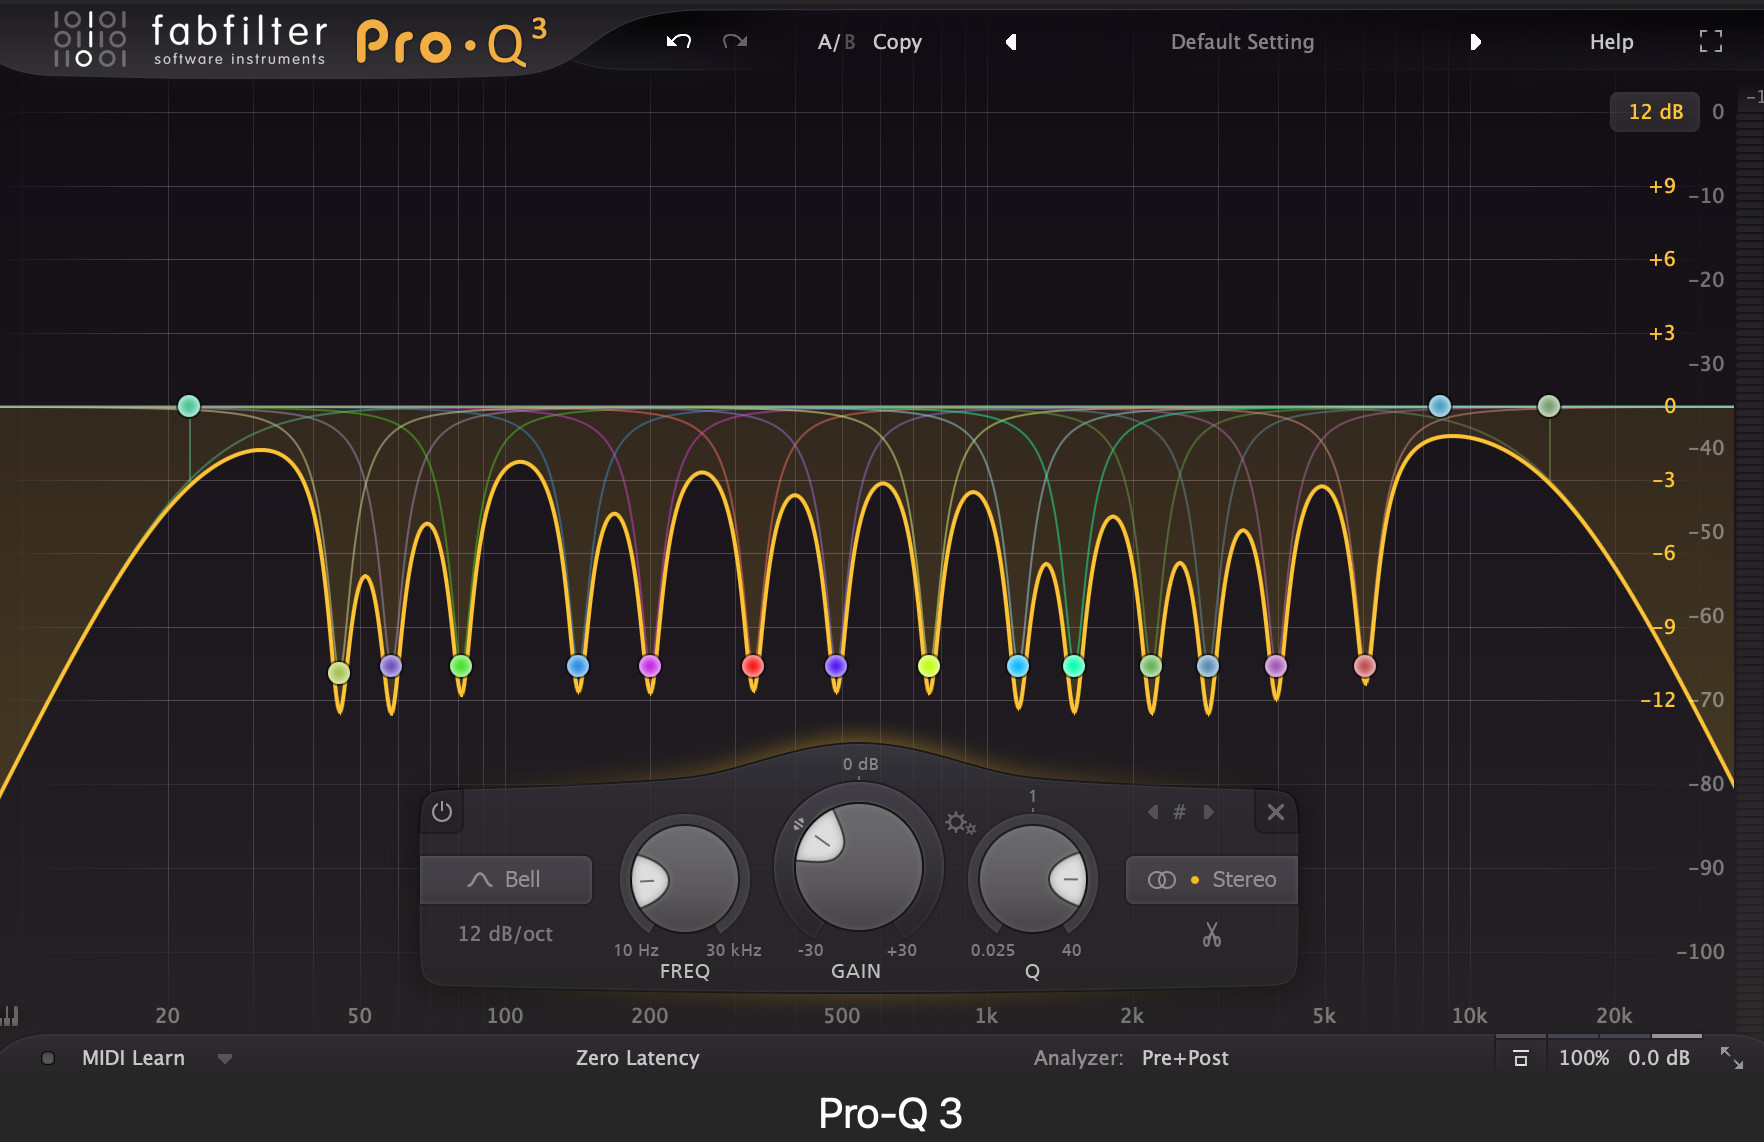Click the 0.0 dB output level
Viewport: 1764px width, 1142px height.
[1659, 1058]
